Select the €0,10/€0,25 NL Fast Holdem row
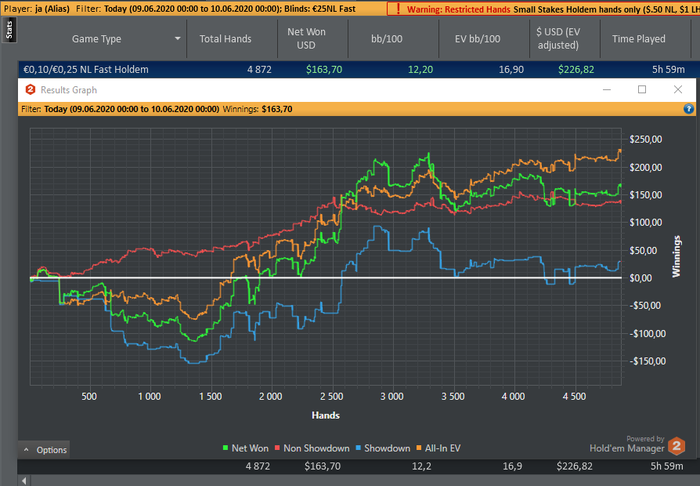Viewport: 700px width, 486px height. pyautogui.click(x=357, y=70)
